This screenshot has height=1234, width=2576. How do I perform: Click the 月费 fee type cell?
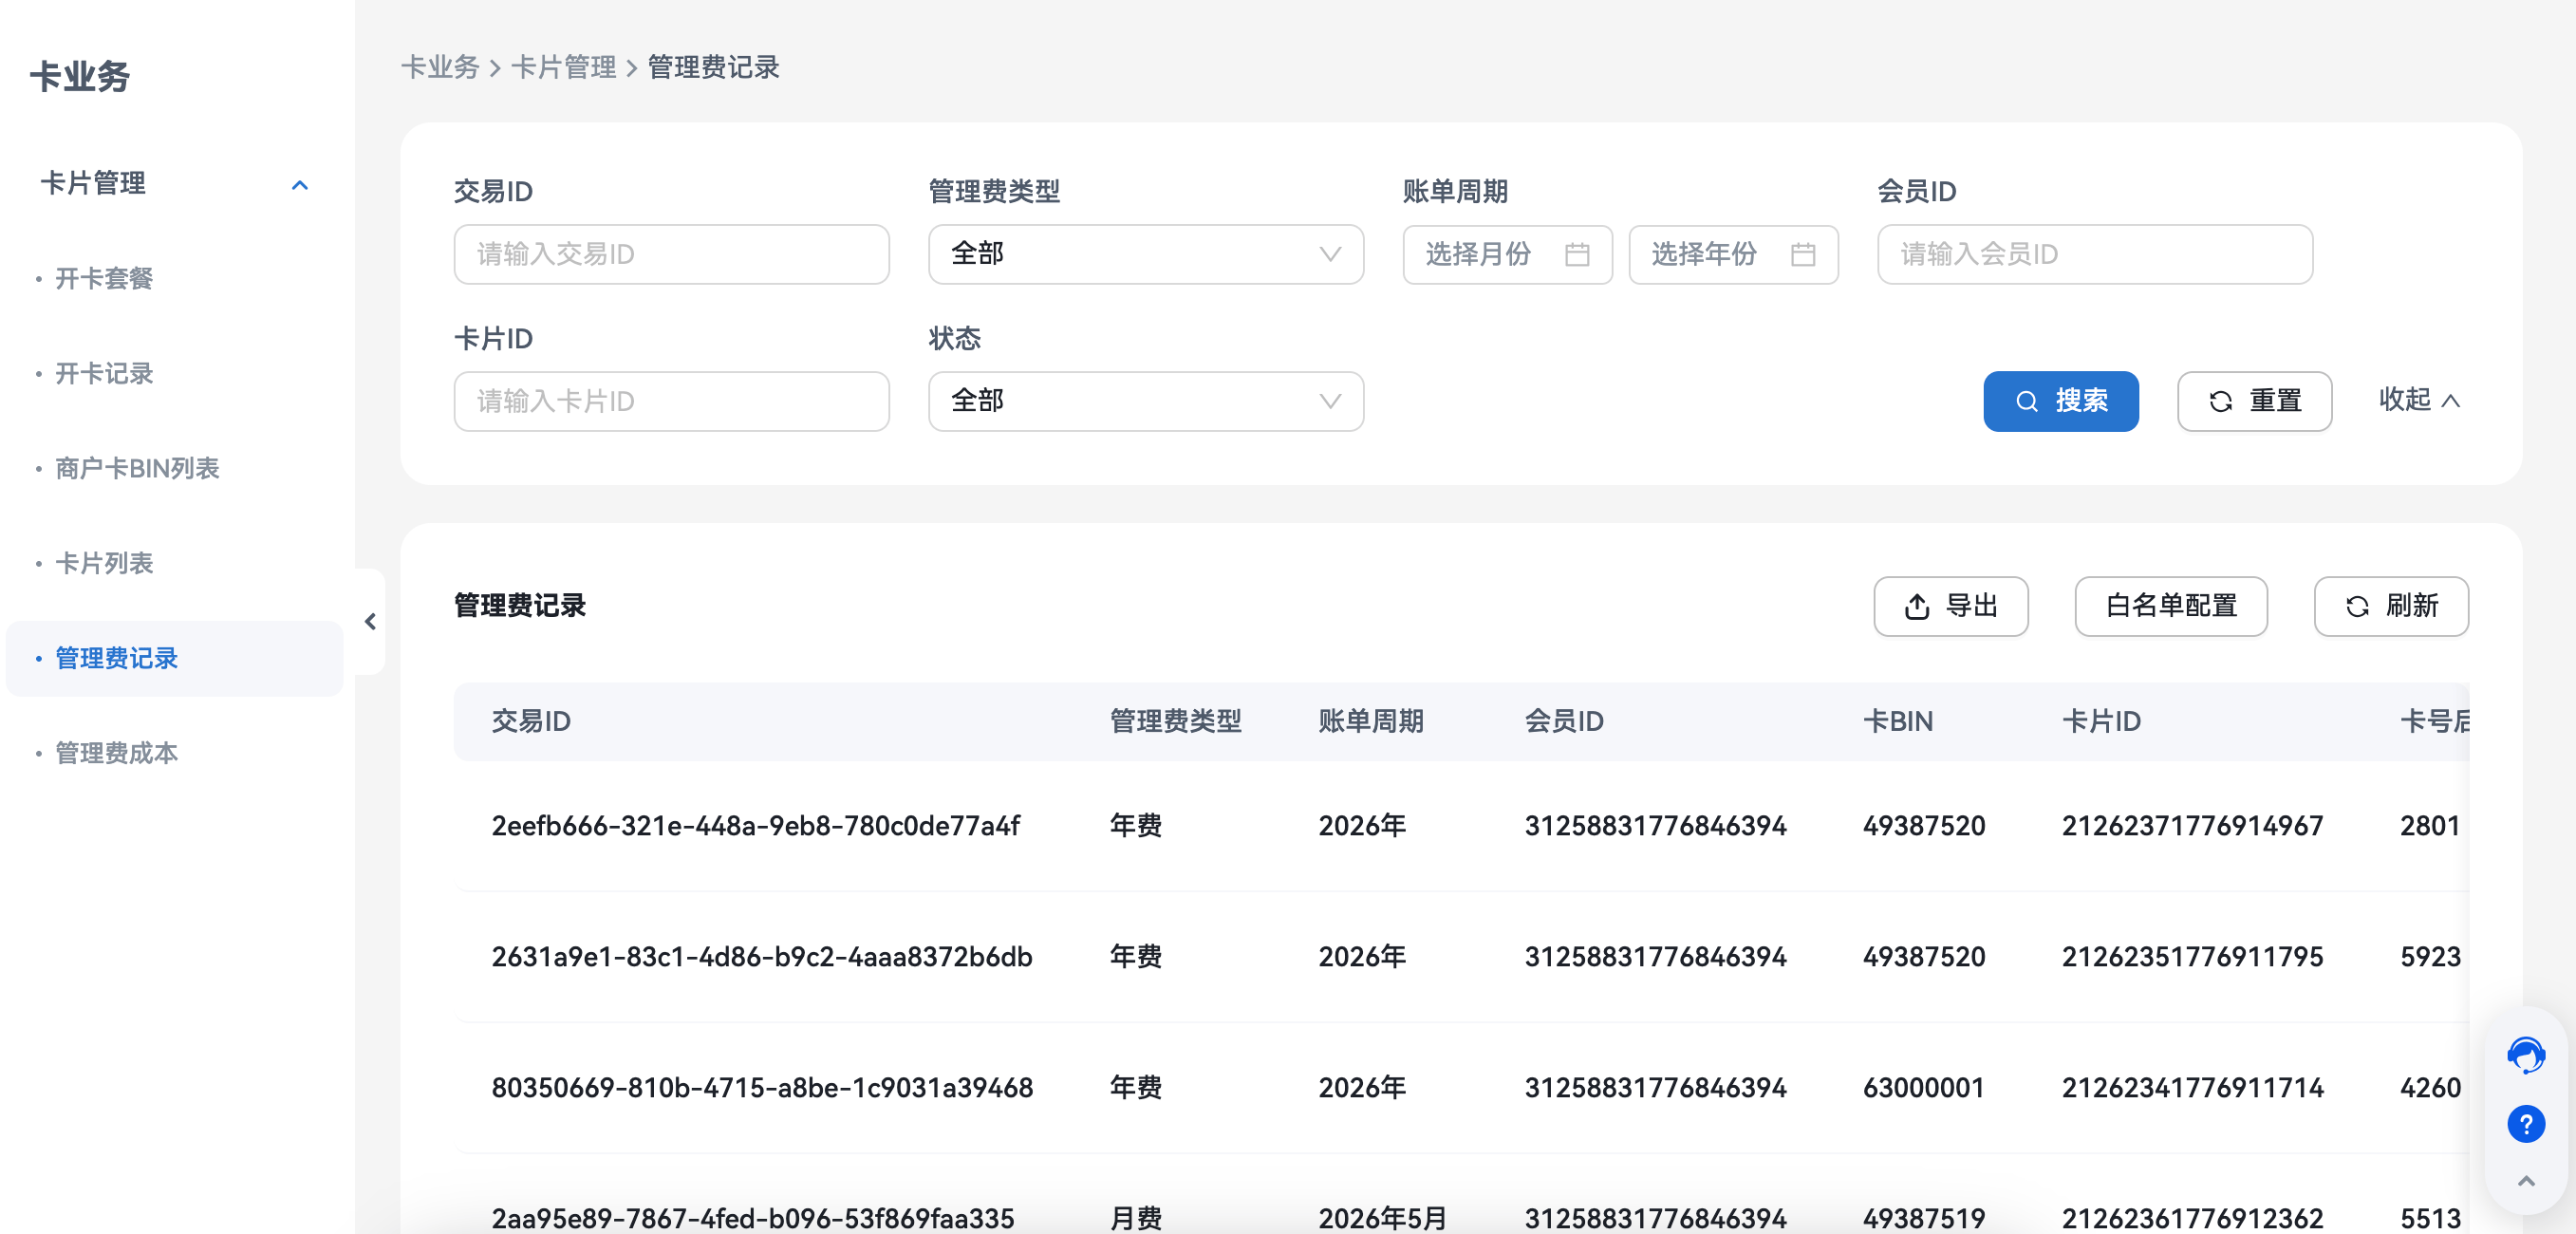coord(1135,1218)
